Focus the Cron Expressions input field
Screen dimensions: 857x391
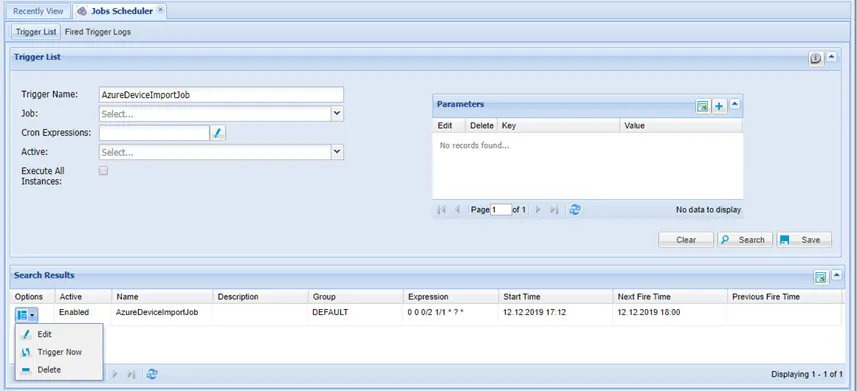[154, 133]
